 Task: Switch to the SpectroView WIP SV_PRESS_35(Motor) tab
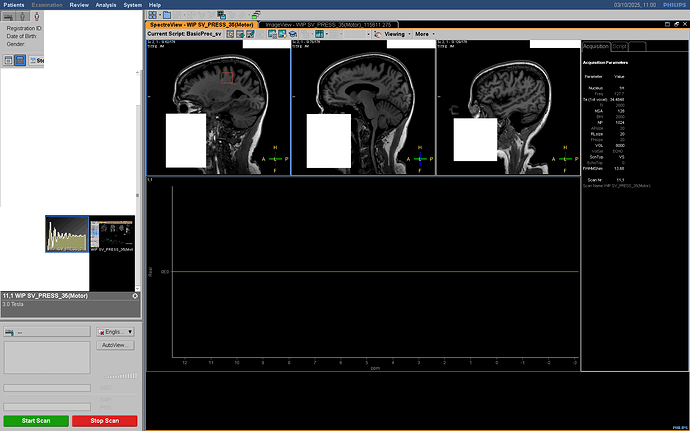coord(202,25)
